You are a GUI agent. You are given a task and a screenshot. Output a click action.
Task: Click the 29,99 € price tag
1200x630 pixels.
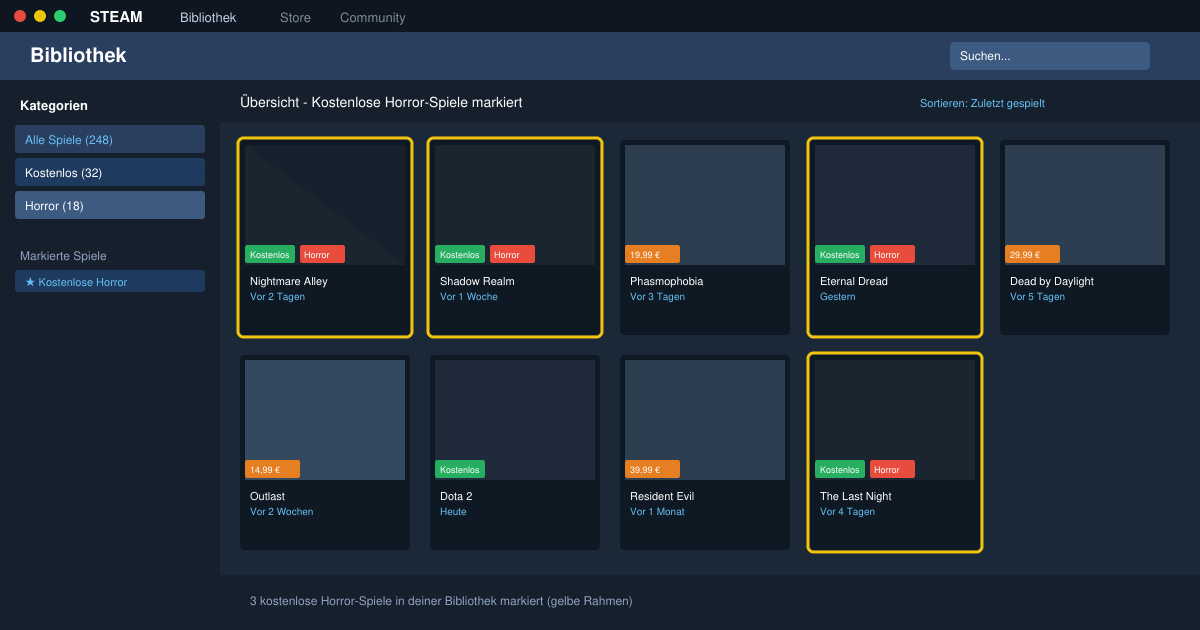pyautogui.click(x=1032, y=254)
